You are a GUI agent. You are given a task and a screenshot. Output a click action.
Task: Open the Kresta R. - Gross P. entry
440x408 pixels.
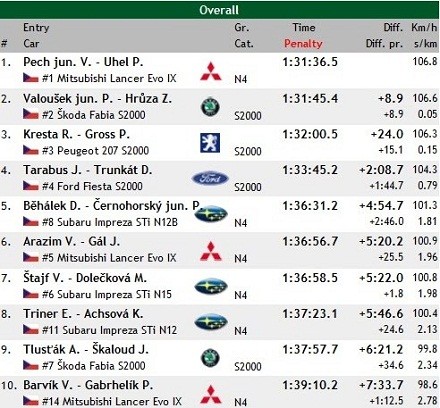(76, 134)
